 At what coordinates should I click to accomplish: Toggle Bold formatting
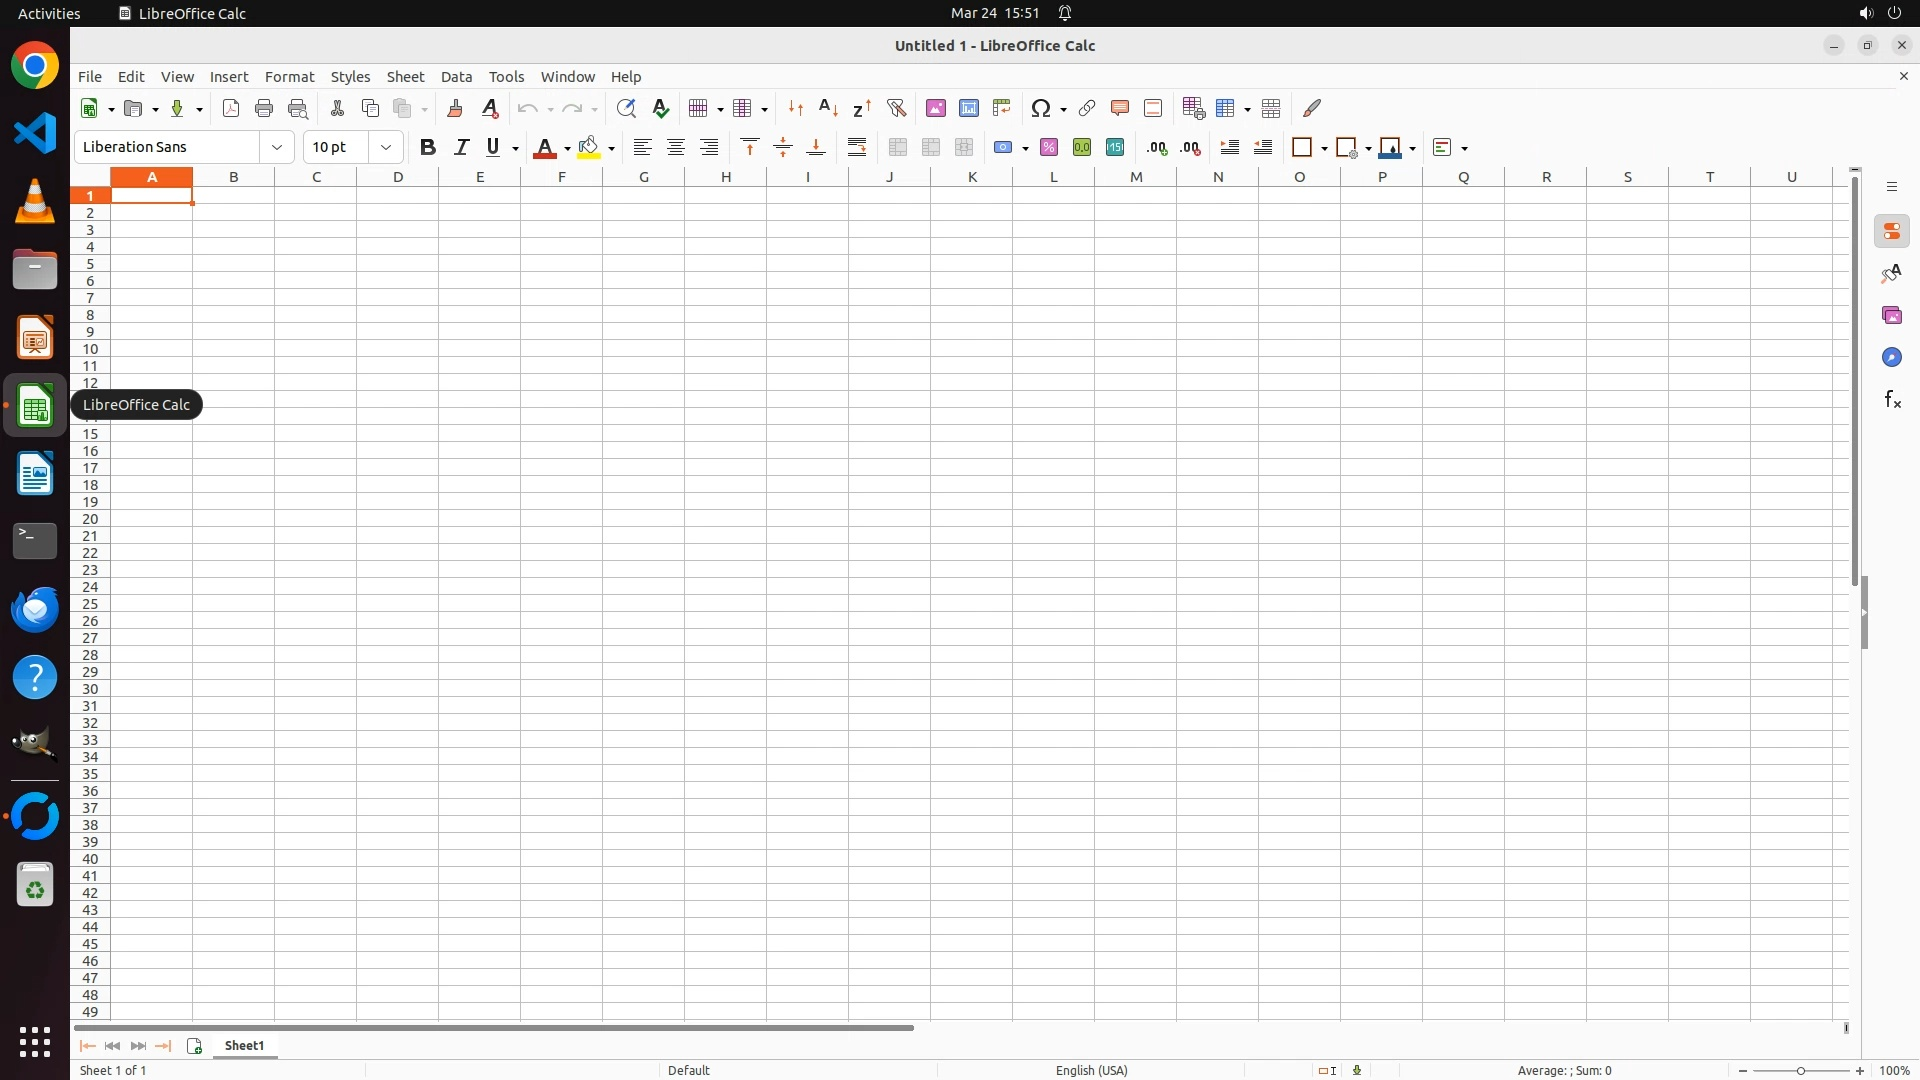(428, 147)
